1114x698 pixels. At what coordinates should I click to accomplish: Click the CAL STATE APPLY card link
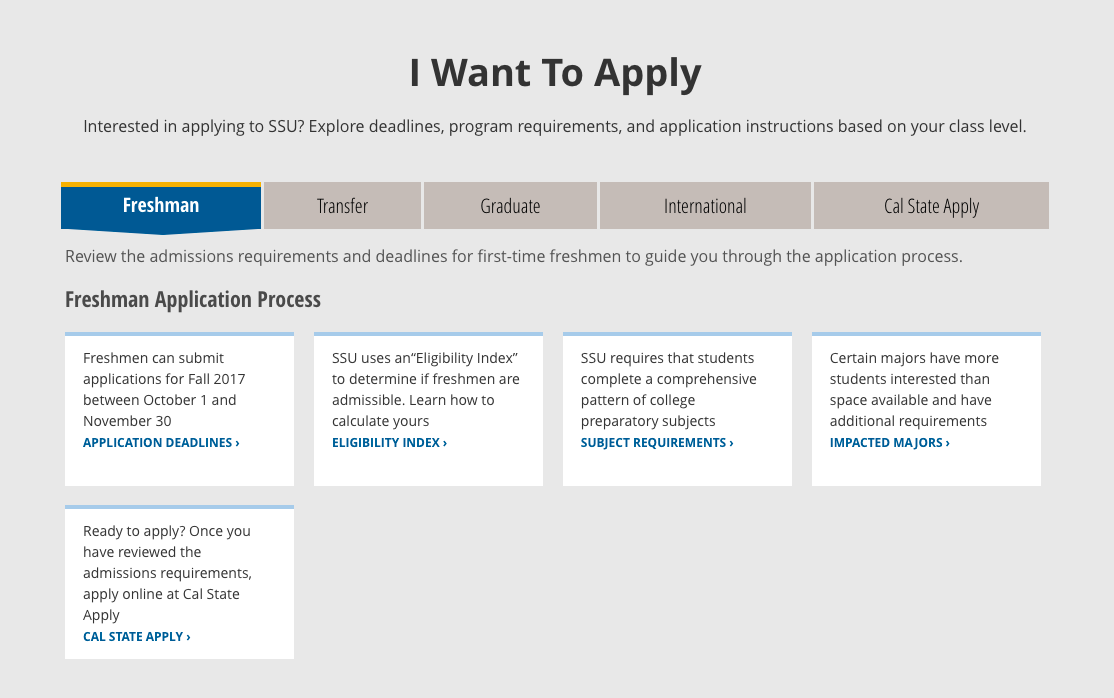[136, 637]
